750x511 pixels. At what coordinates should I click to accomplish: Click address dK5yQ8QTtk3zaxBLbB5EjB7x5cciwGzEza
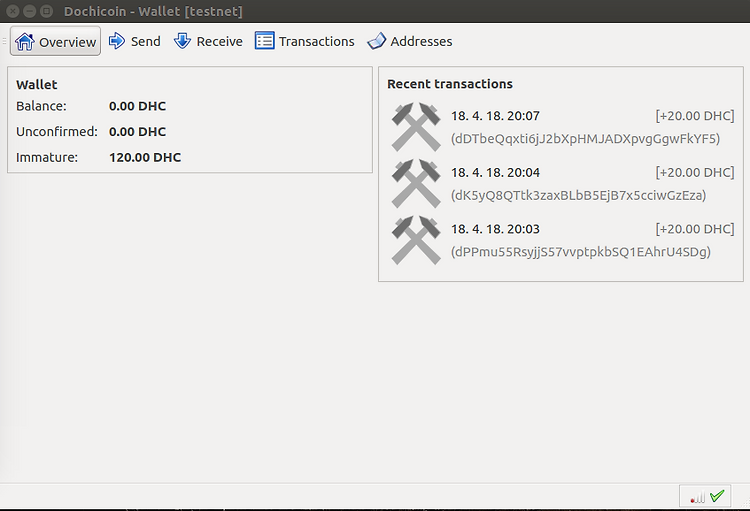pyautogui.click(x=578, y=195)
